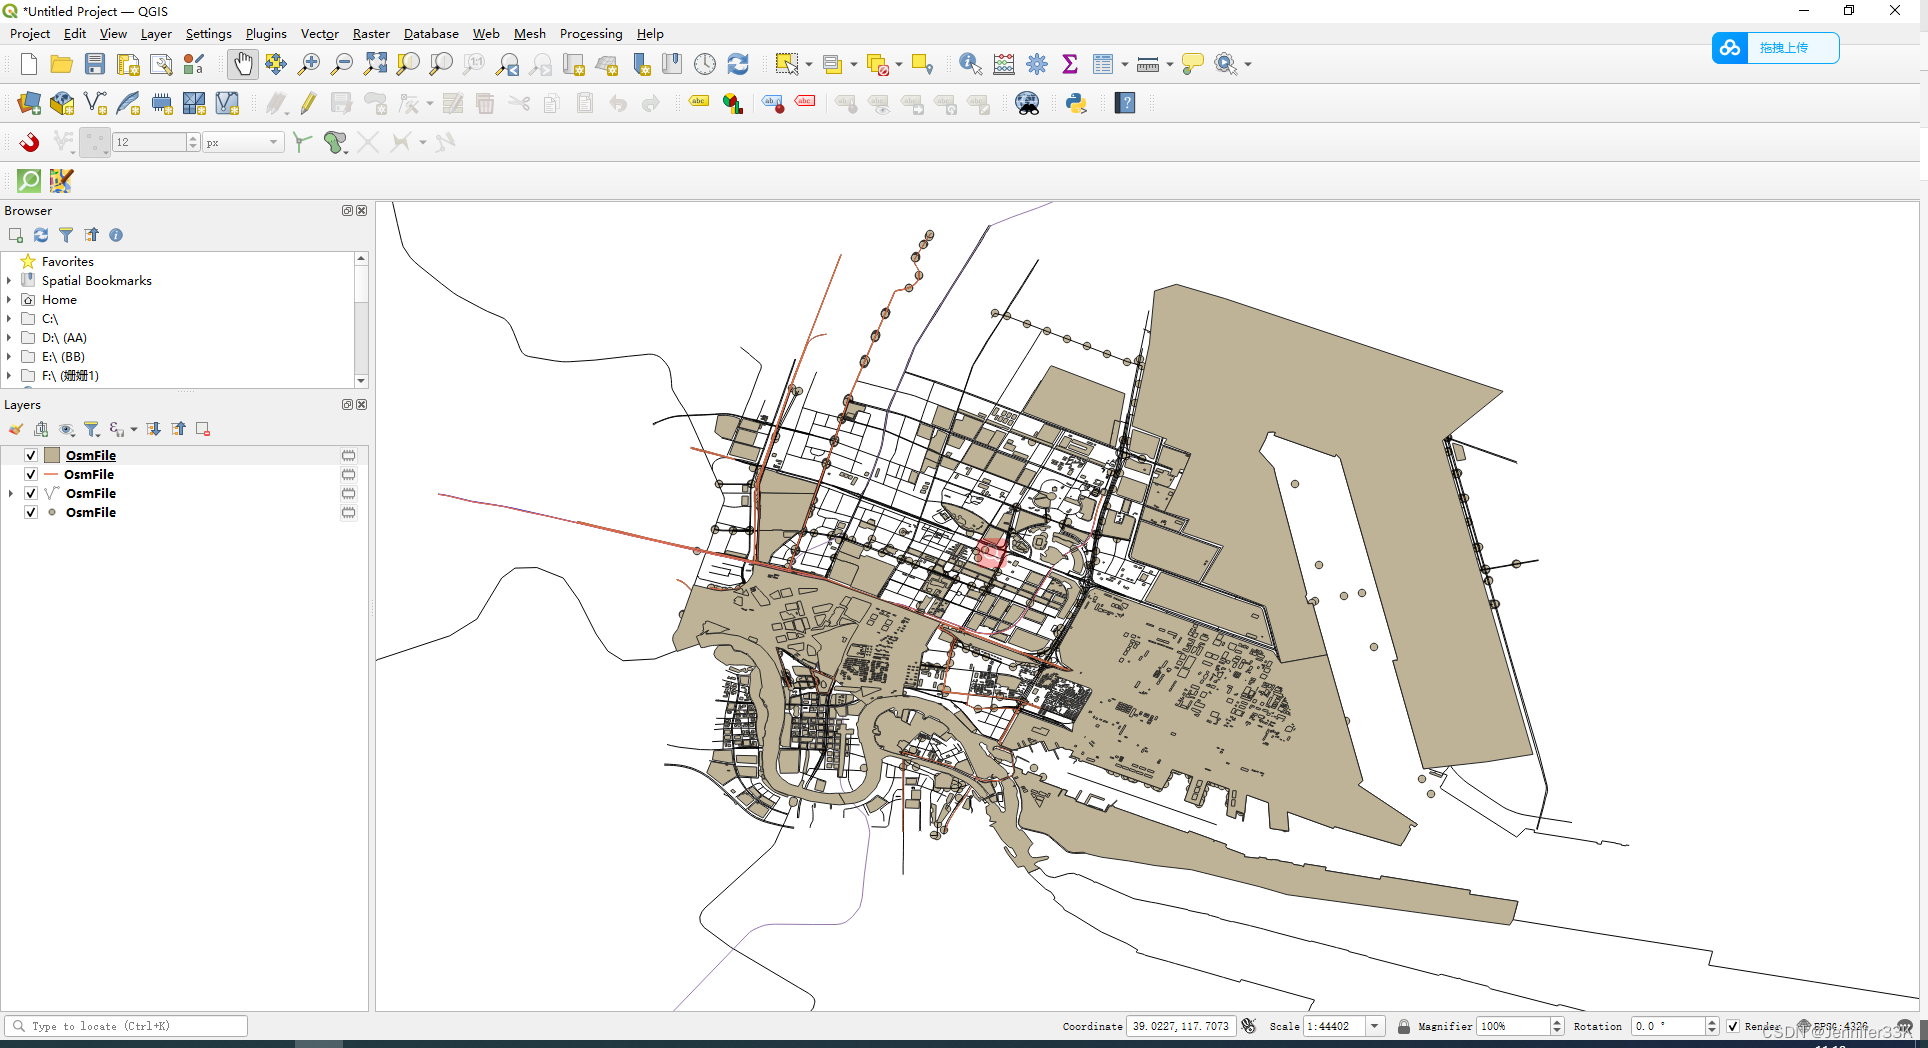Activate the Zoom In tool
Image resolution: width=1928 pixels, height=1048 pixels.
pyautogui.click(x=309, y=63)
